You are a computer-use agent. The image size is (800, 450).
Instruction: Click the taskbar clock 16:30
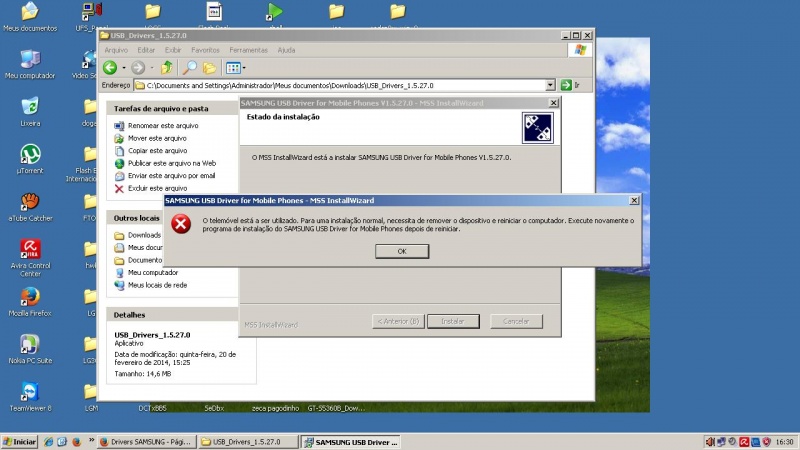tap(784, 442)
